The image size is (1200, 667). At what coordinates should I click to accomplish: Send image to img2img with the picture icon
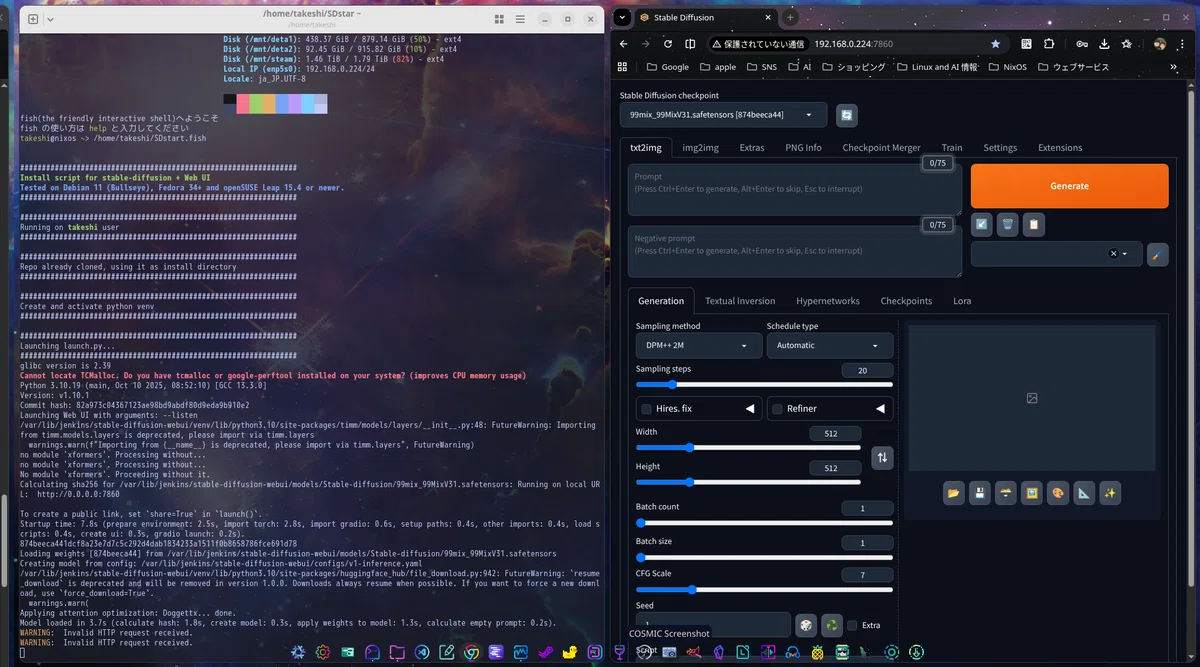pyautogui.click(x=1032, y=493)
